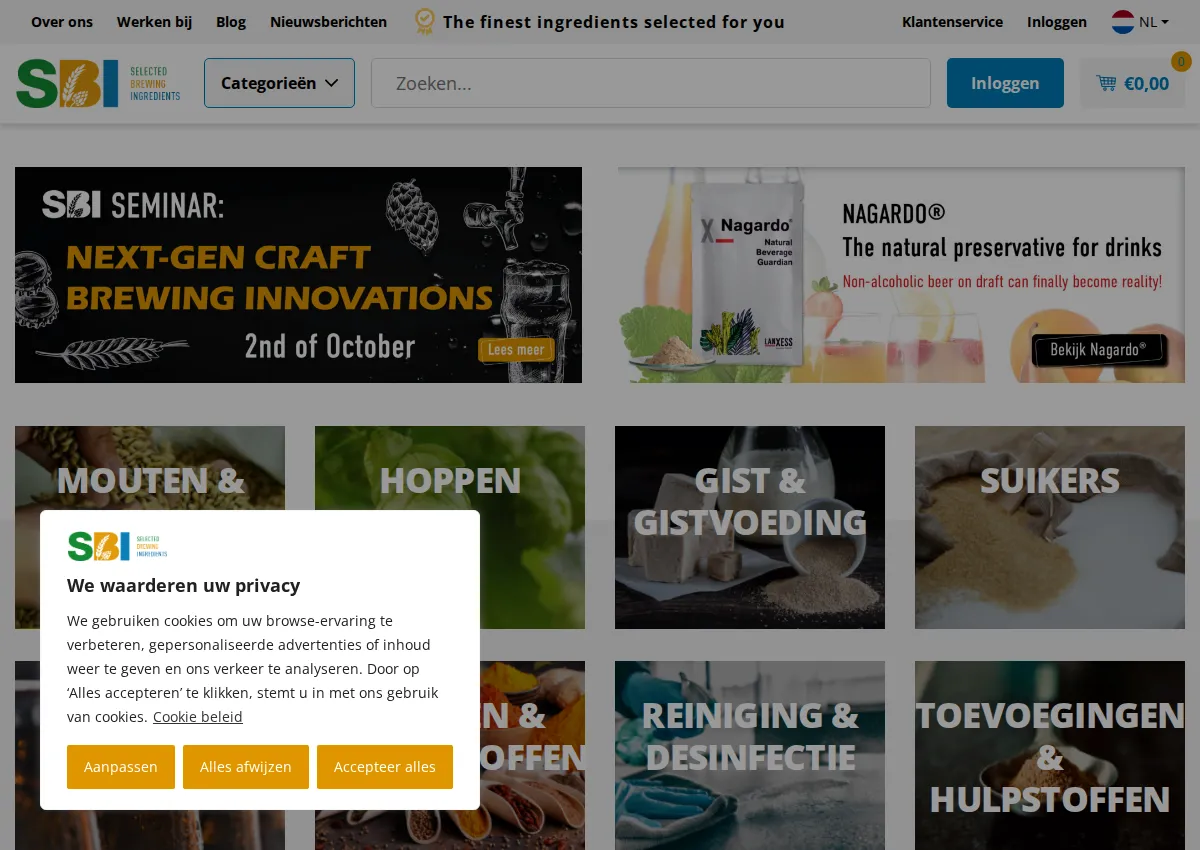Click 'The finest ingredients selected for you' text
The width and height of the screenshot is (1200, 850).
click(614, 22)
